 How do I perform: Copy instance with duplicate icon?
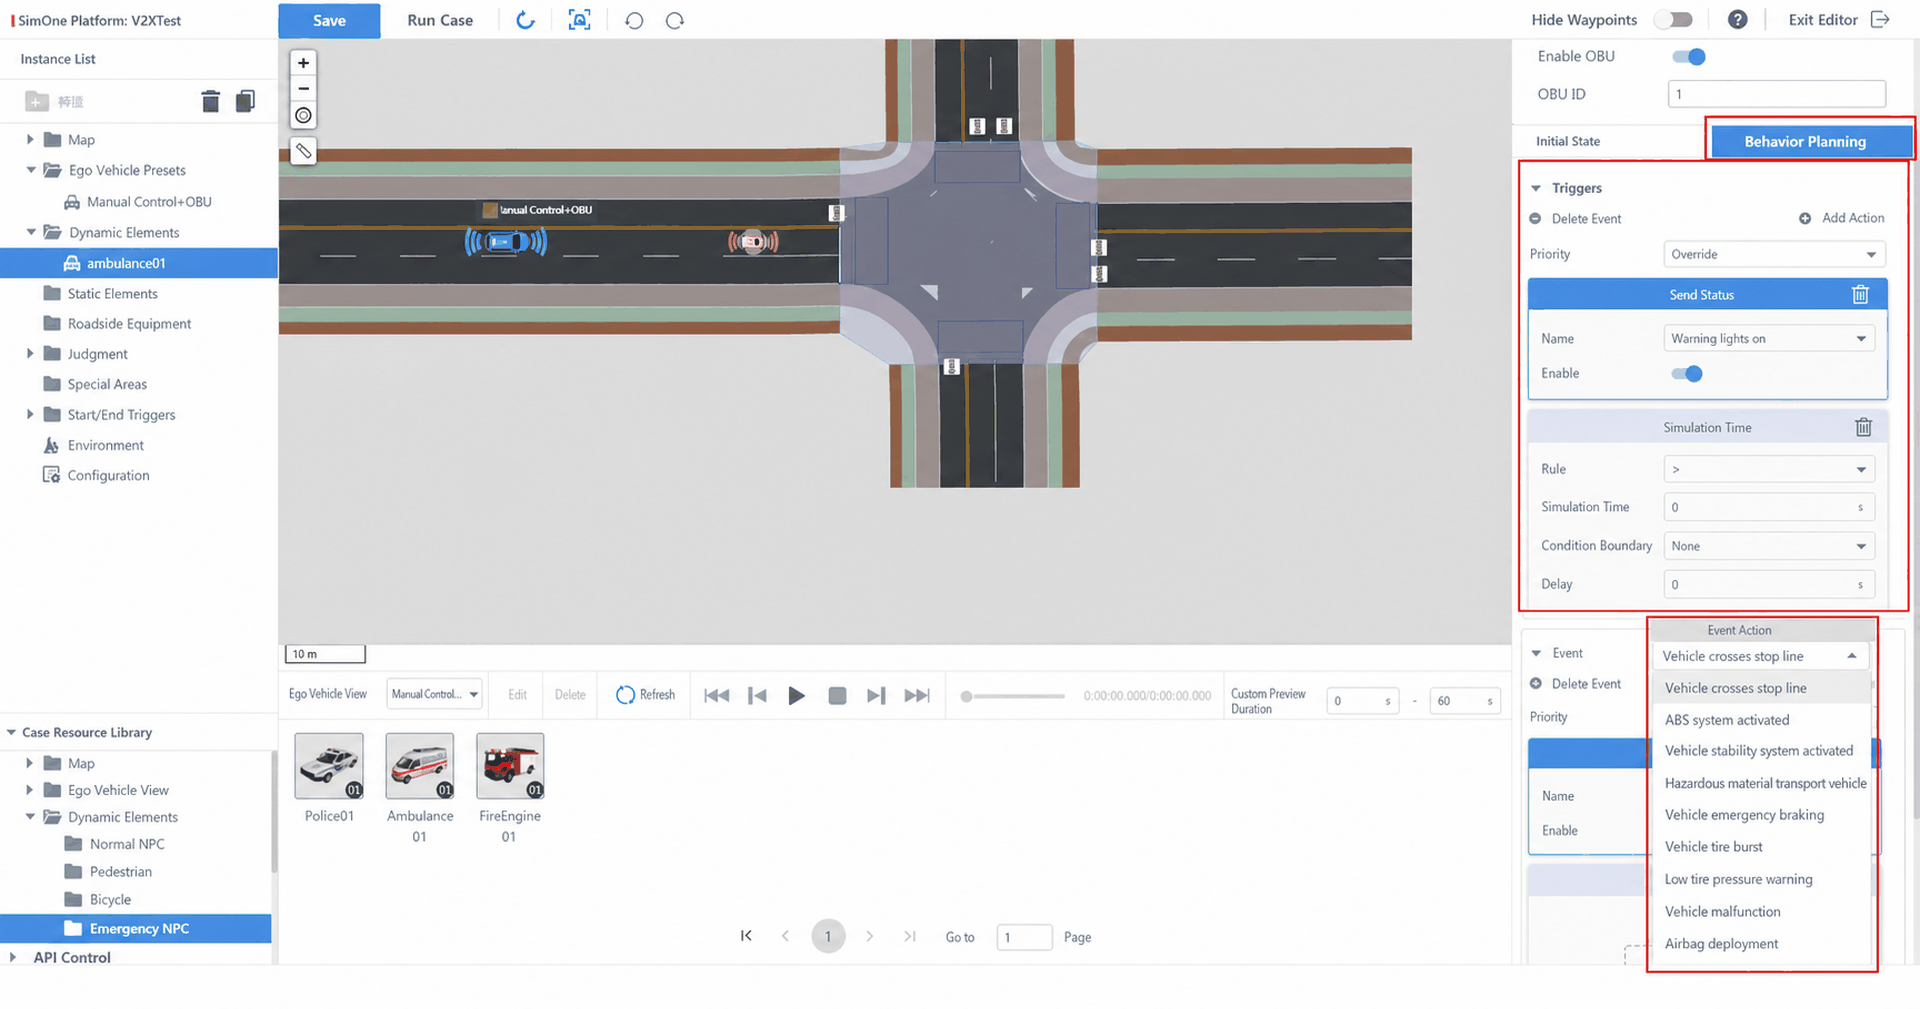(245, 101)
